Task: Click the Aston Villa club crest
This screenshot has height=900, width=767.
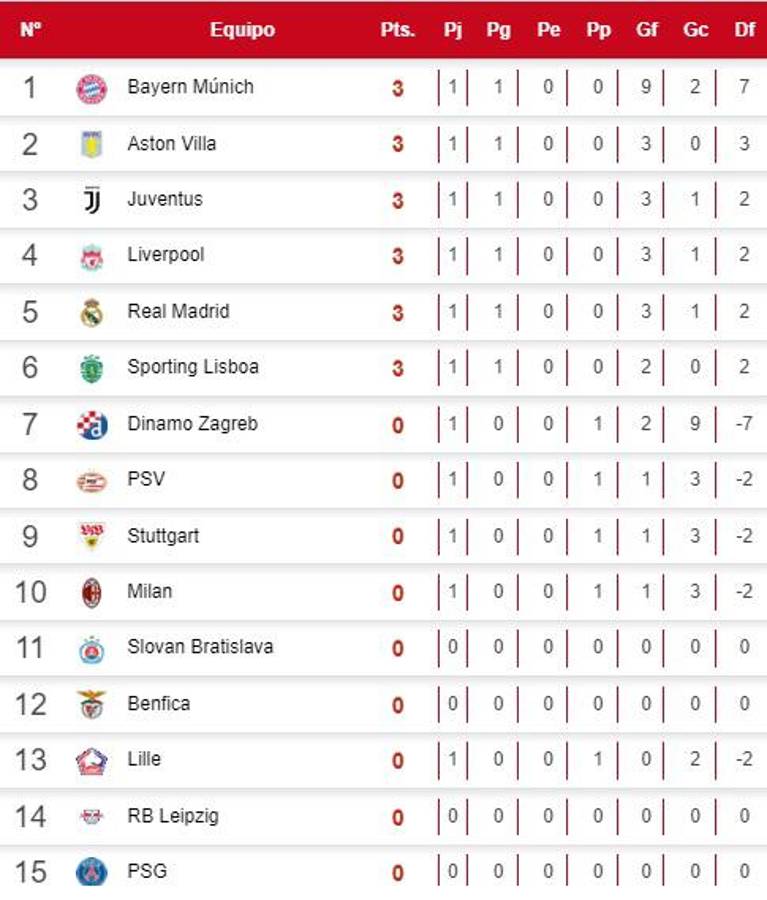Action: click(91, 144)
